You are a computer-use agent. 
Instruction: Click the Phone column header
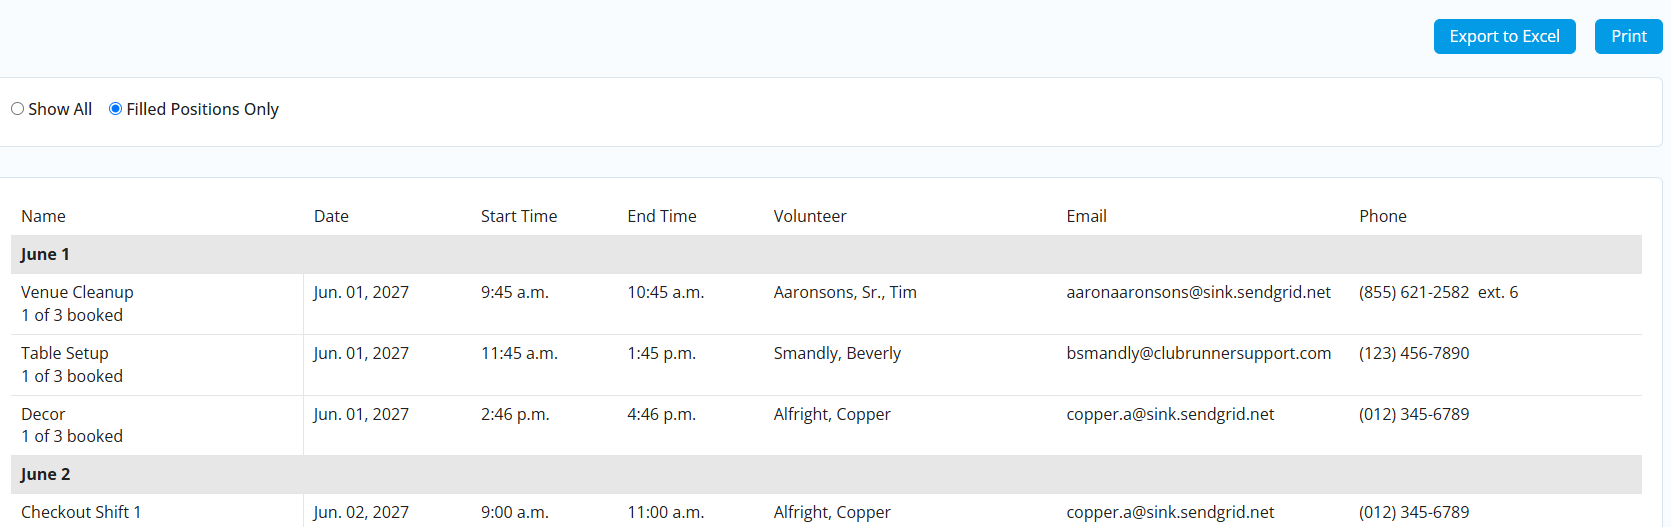tap(1383, 216)
